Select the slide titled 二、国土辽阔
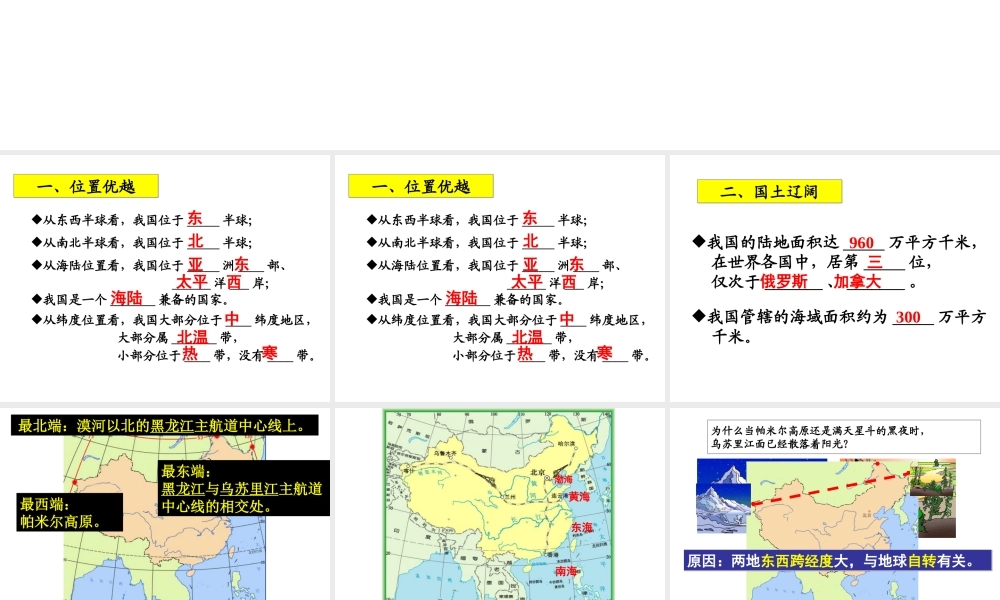This screenshot has height=600, width=1000. click(835, 278)
